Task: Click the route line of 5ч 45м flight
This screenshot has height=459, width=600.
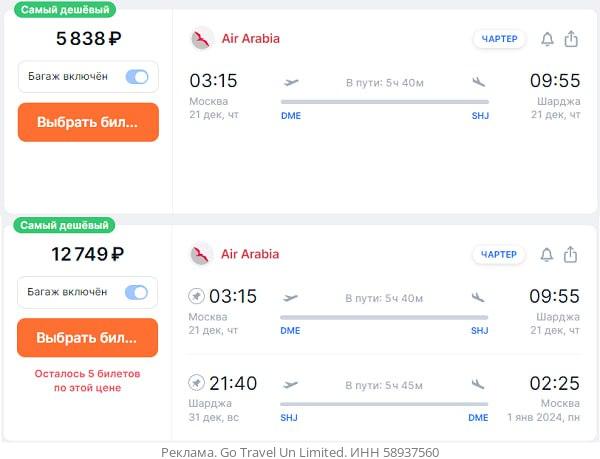Action: [384, 404]
